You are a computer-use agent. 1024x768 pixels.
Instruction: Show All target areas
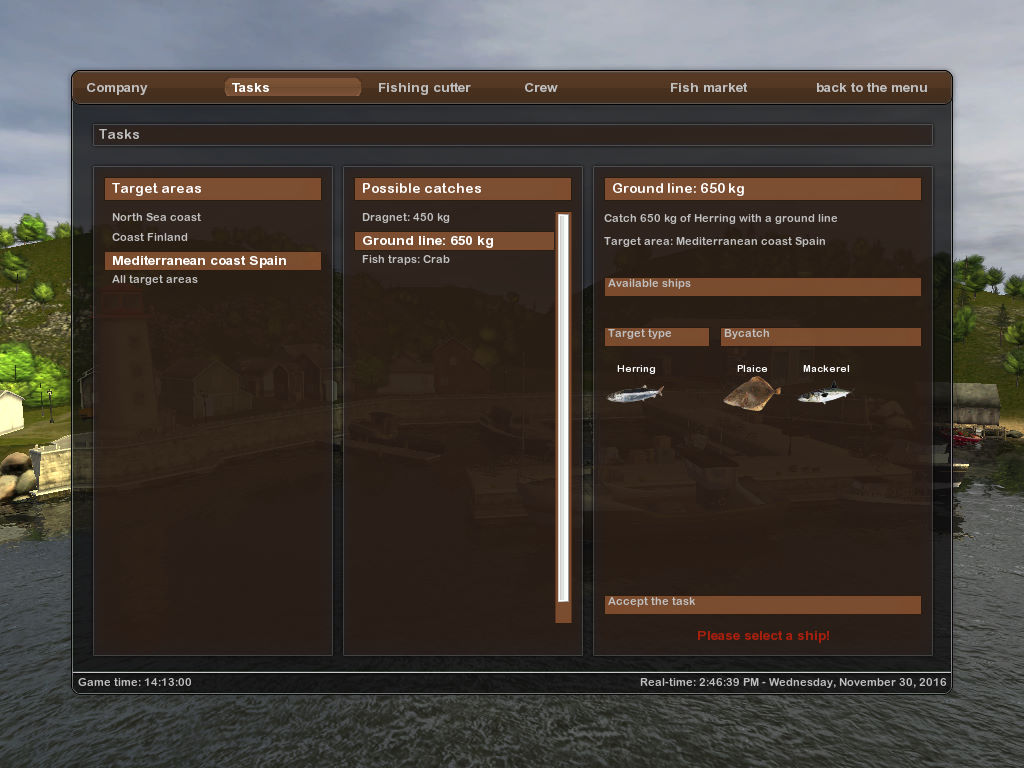155,279
